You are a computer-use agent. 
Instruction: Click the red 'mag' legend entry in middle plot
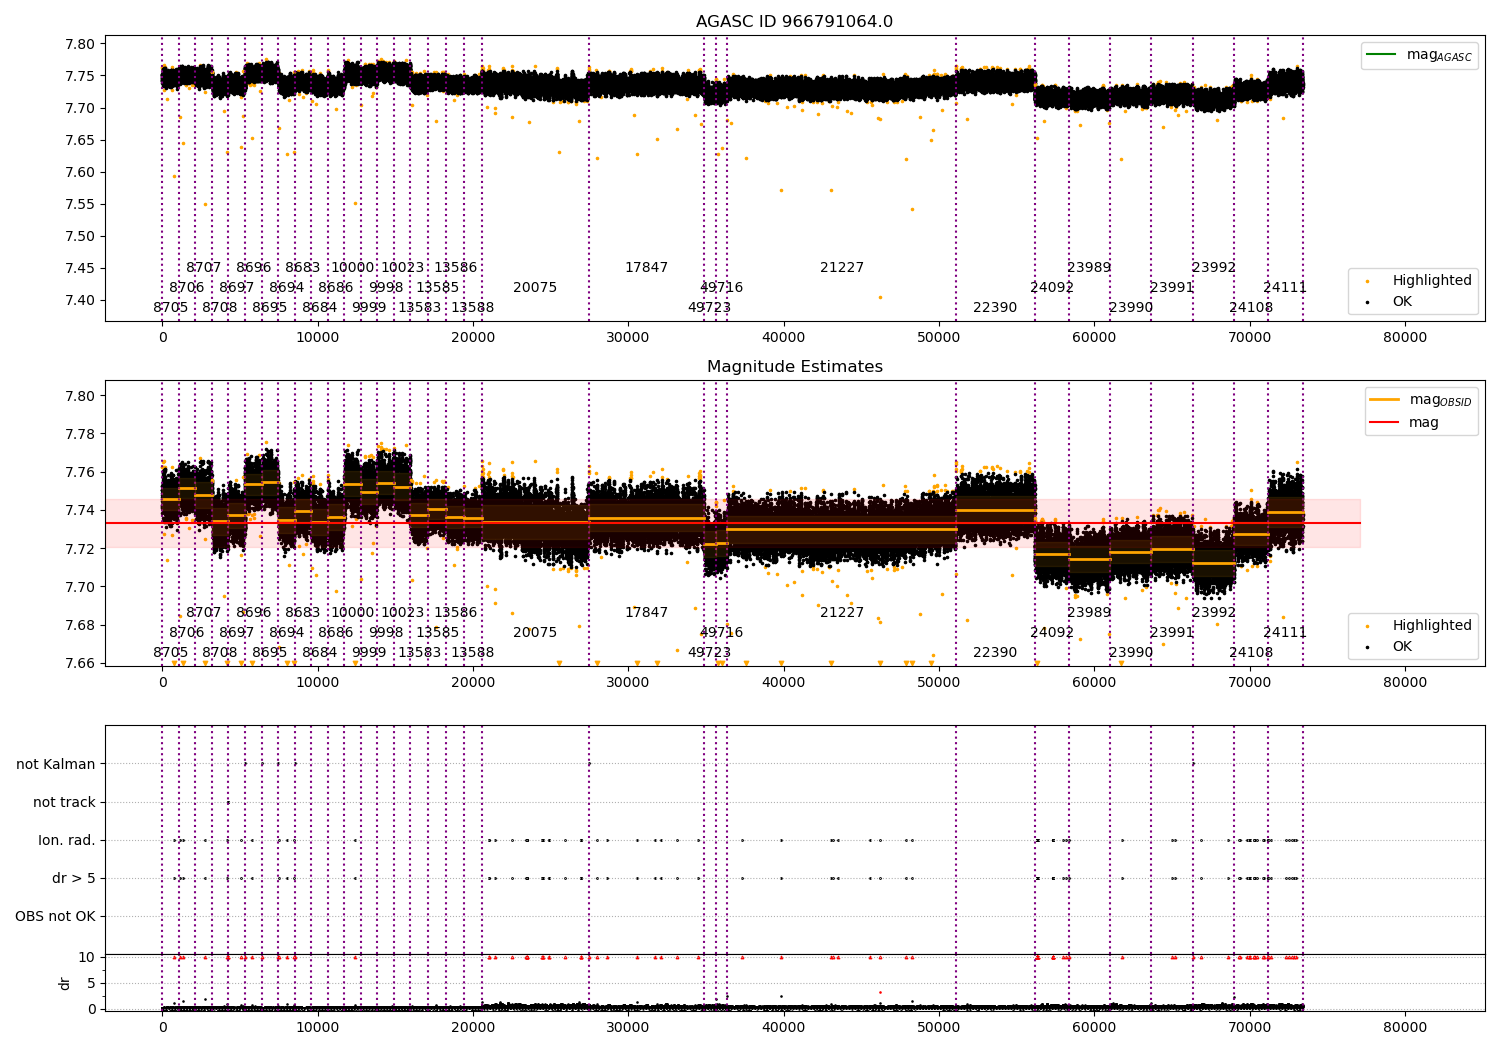[1405, 422]
